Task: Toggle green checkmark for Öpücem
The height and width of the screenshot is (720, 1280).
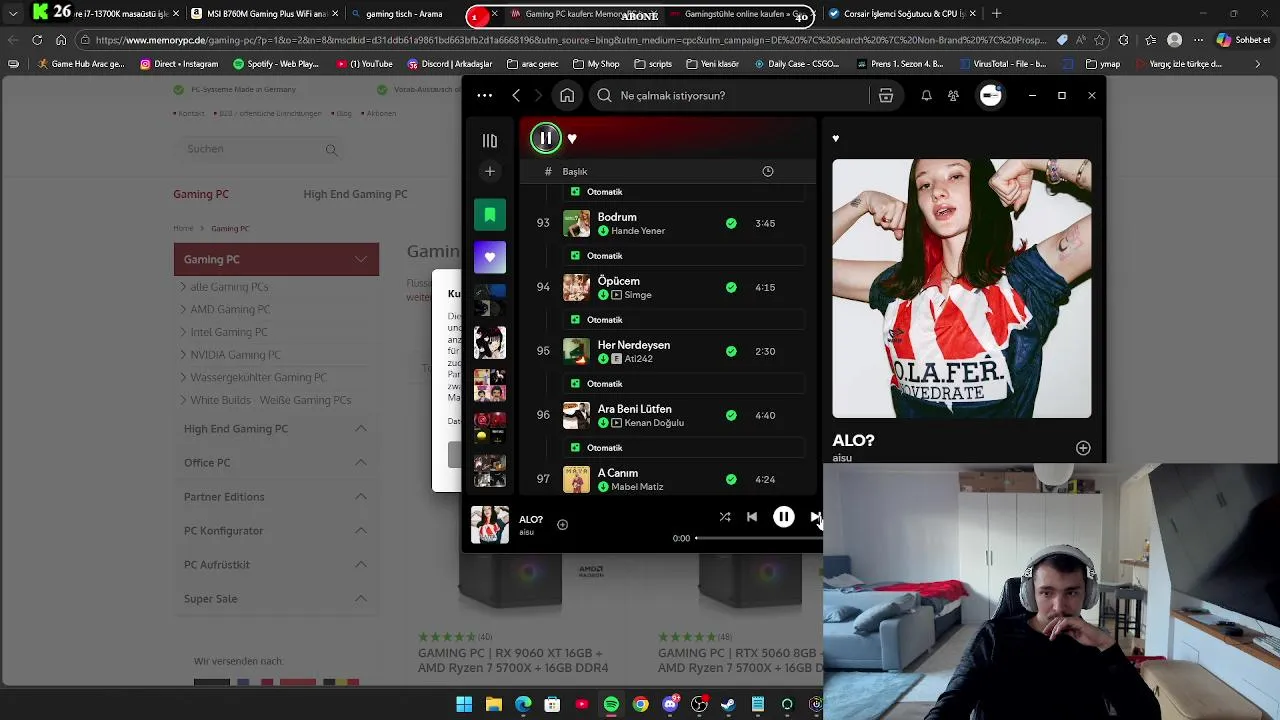Action: (x=731, y=287)
